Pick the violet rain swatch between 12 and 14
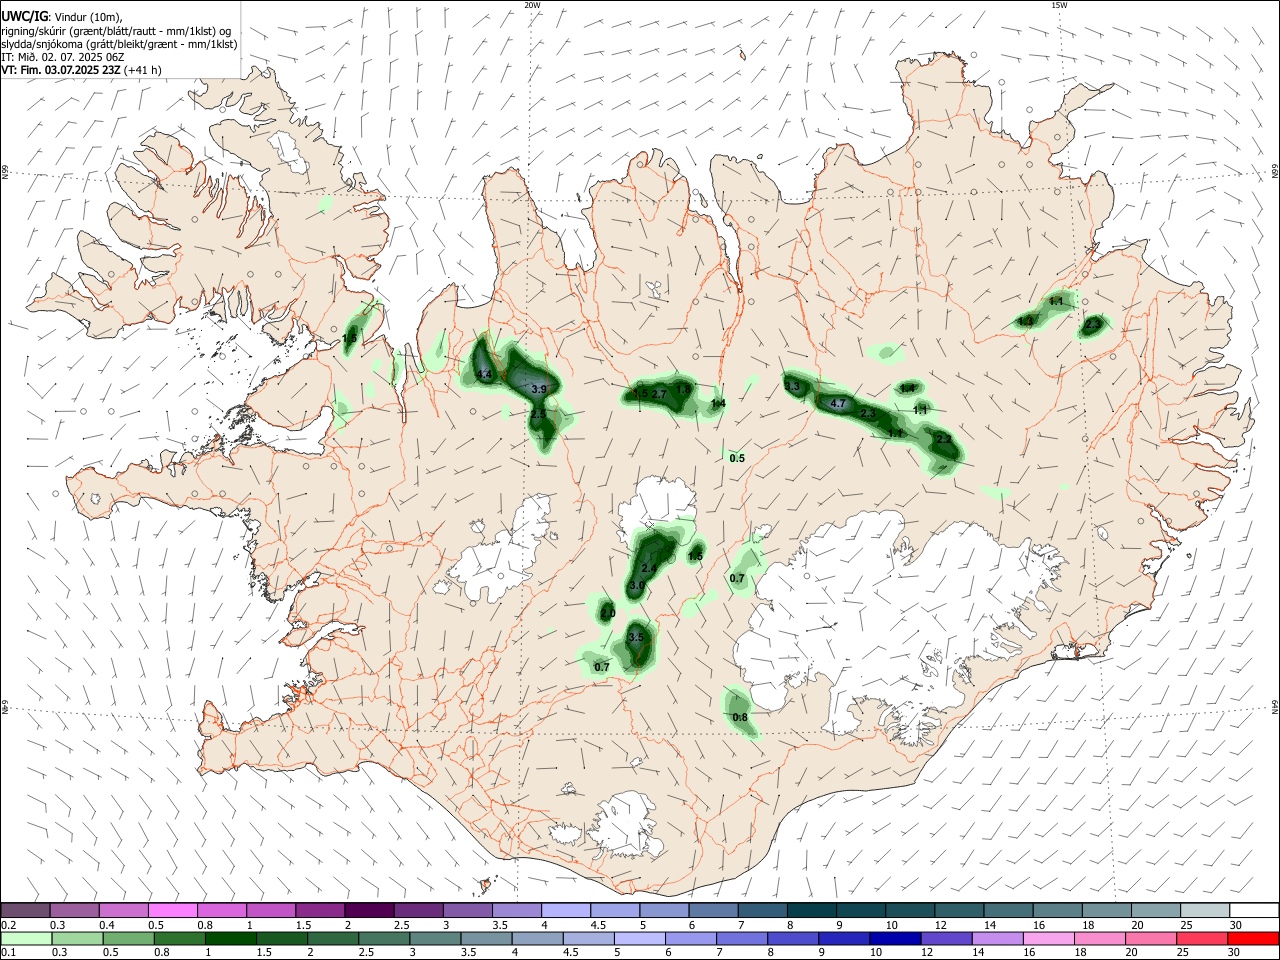Screen dimensions: 1280x960 tap(946, 938)
